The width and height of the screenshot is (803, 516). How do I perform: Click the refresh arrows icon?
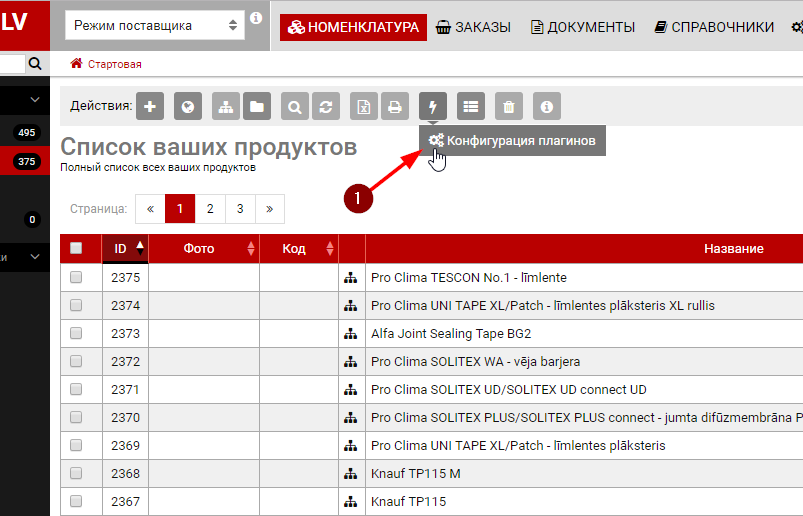tap(324, 106)
